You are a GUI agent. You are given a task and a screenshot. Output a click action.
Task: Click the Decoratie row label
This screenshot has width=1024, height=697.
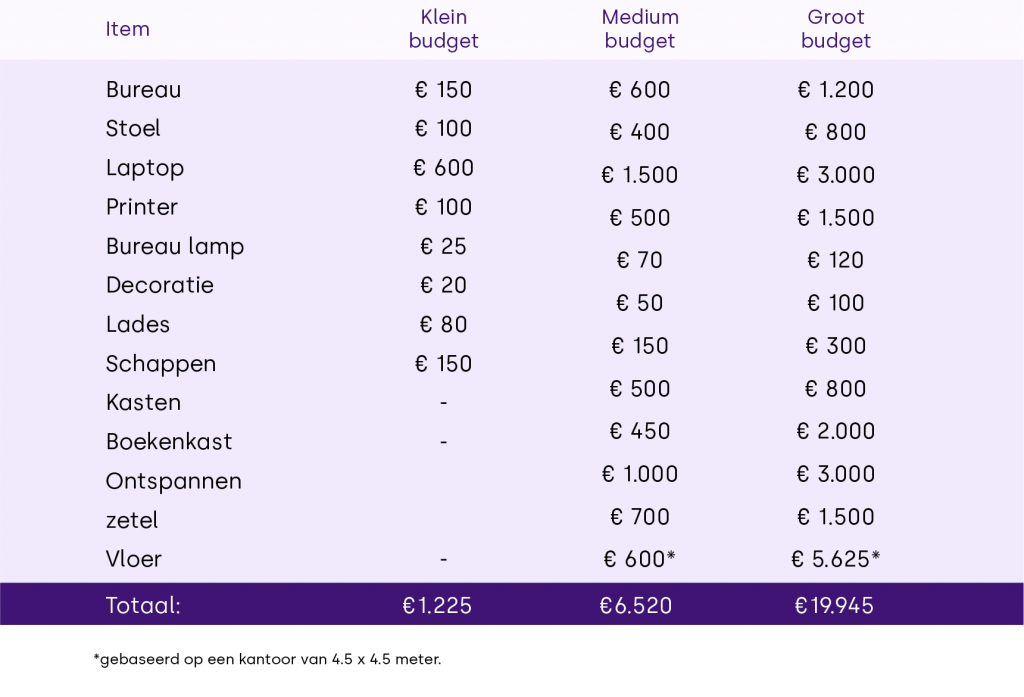pyautogui.click(x=160, y=285)
